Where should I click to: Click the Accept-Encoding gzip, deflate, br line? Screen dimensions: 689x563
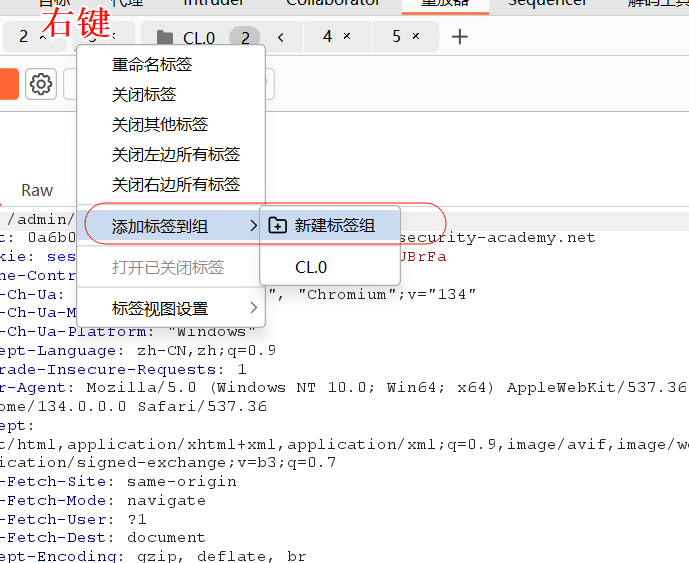pos(153,556)
